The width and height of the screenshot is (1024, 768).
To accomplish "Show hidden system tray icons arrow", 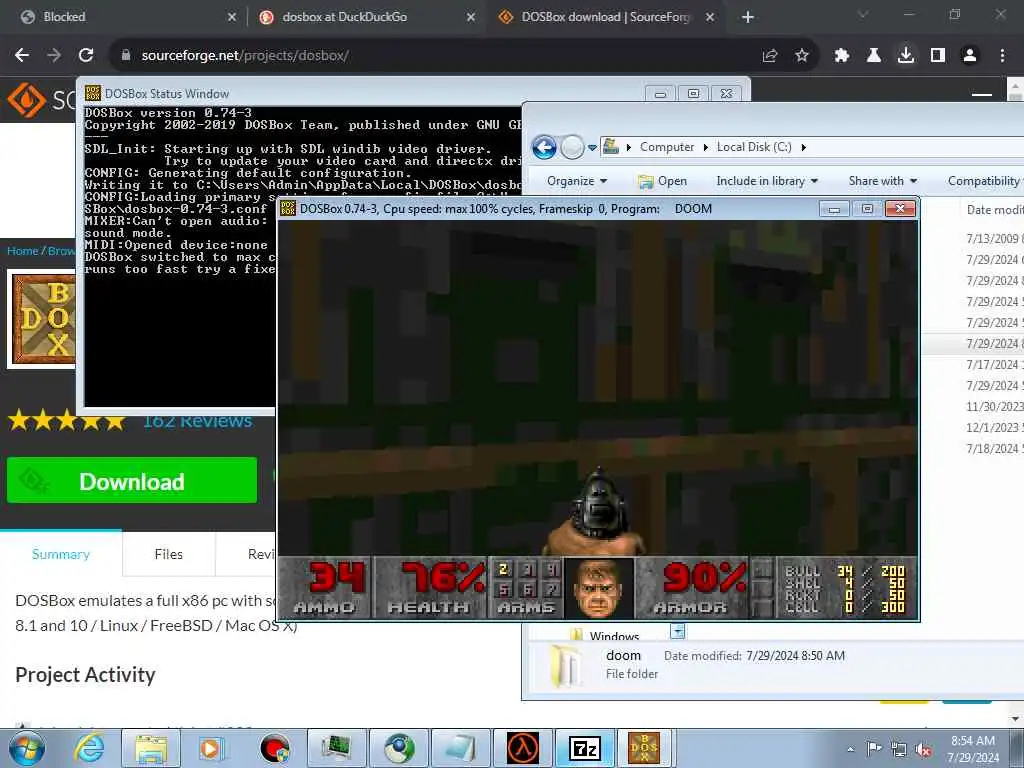I will 850,748.
